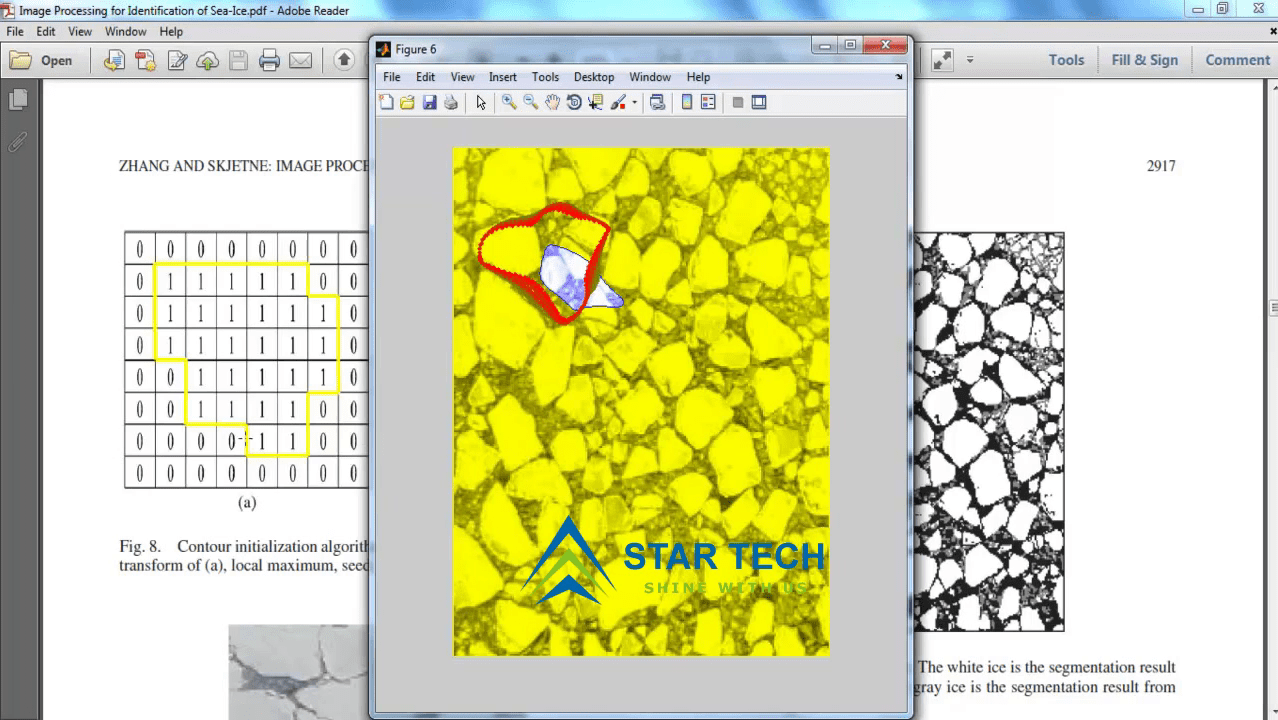The width and height of the screenshot is (1278, 720).
Task: Open the Comment pane
Action: (1236, 59)
